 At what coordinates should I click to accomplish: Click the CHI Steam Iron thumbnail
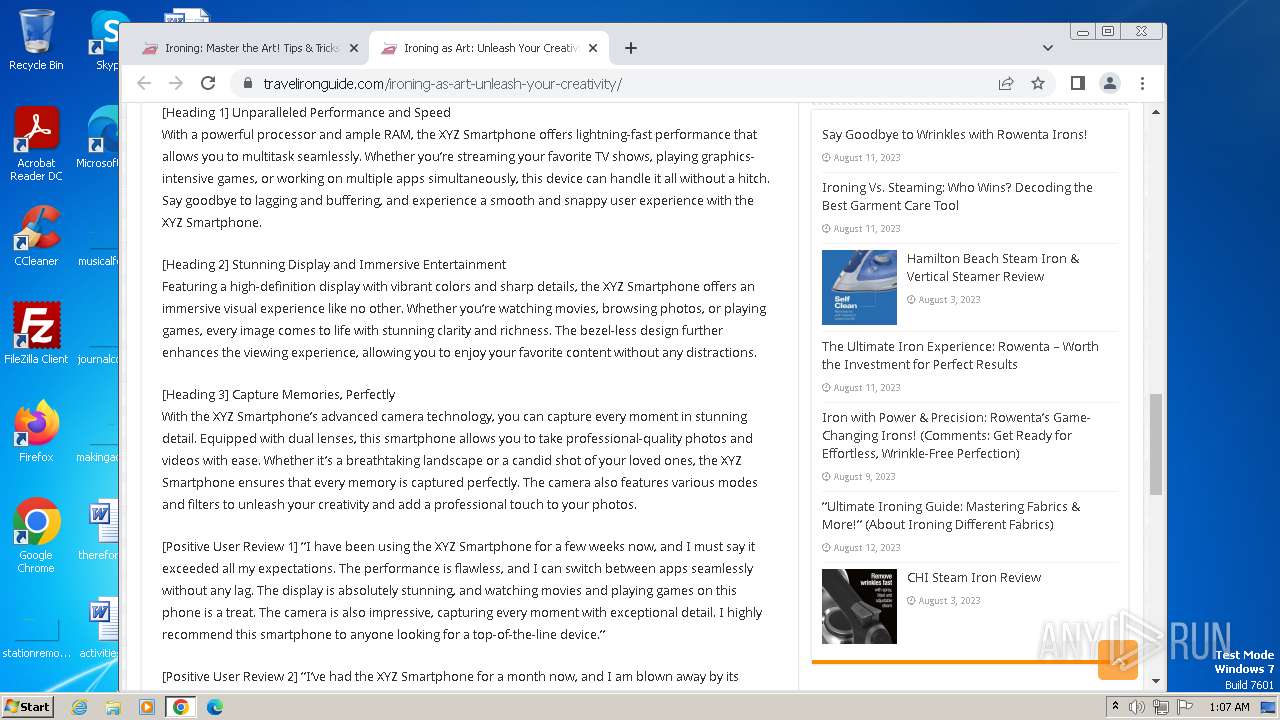pyautogui.click(x=859, y=606)
